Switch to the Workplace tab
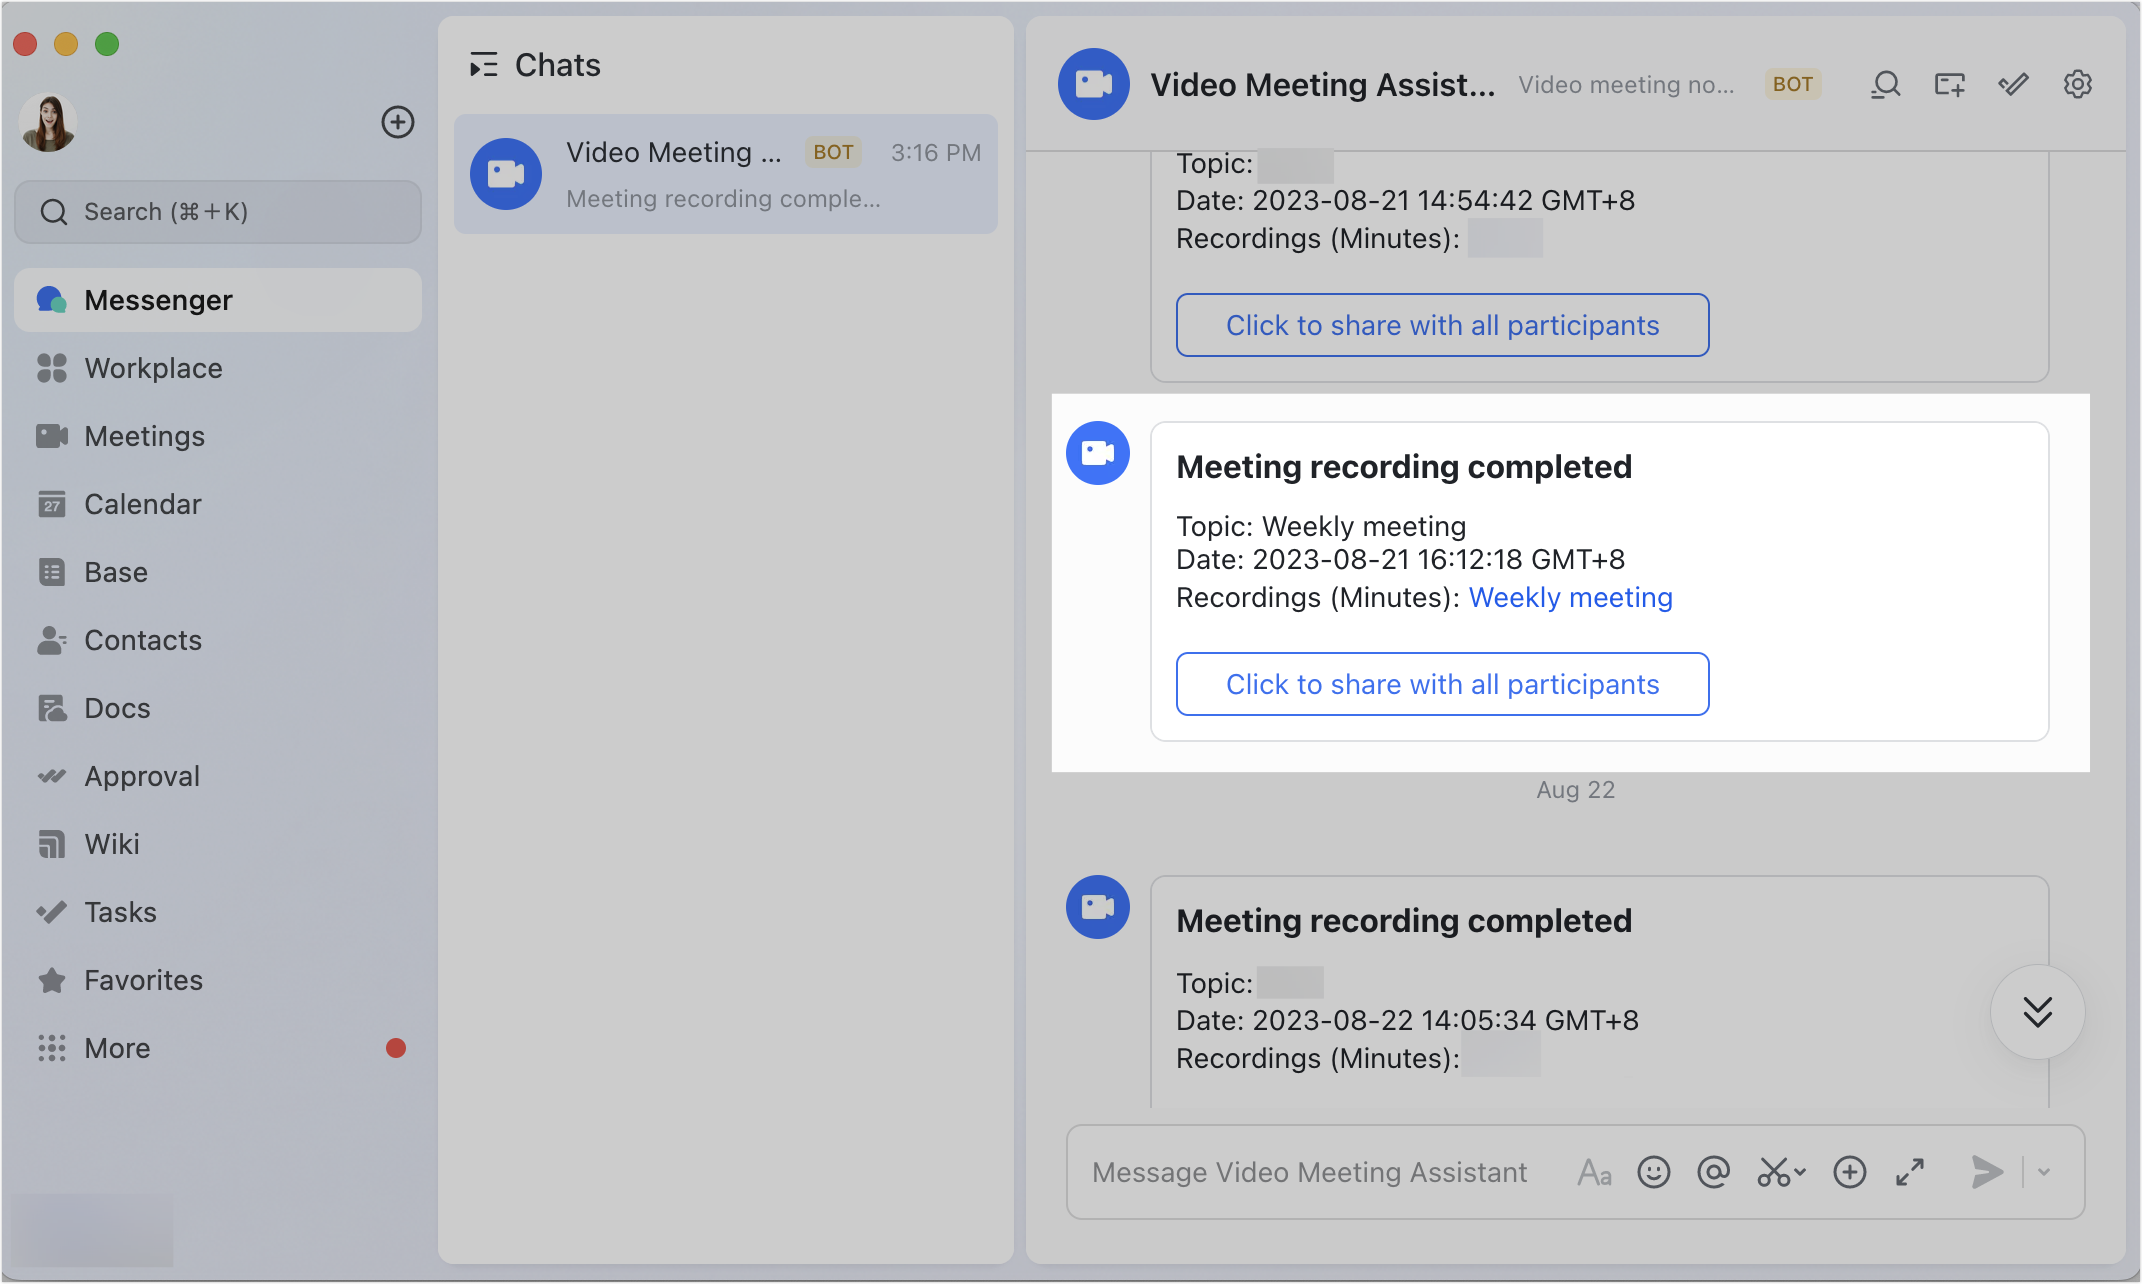The image size is (2142, 1284). pyautogui.click(x=153, y=368)
